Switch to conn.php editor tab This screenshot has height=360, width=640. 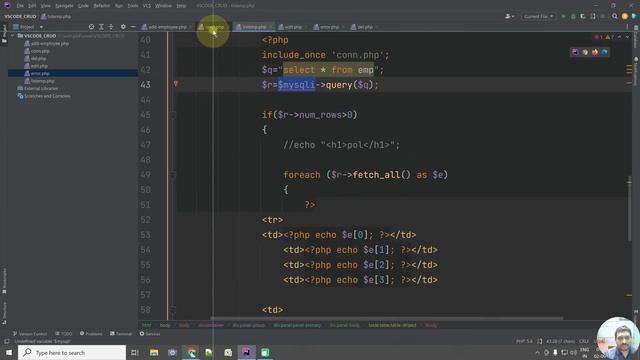coord(212,27)
